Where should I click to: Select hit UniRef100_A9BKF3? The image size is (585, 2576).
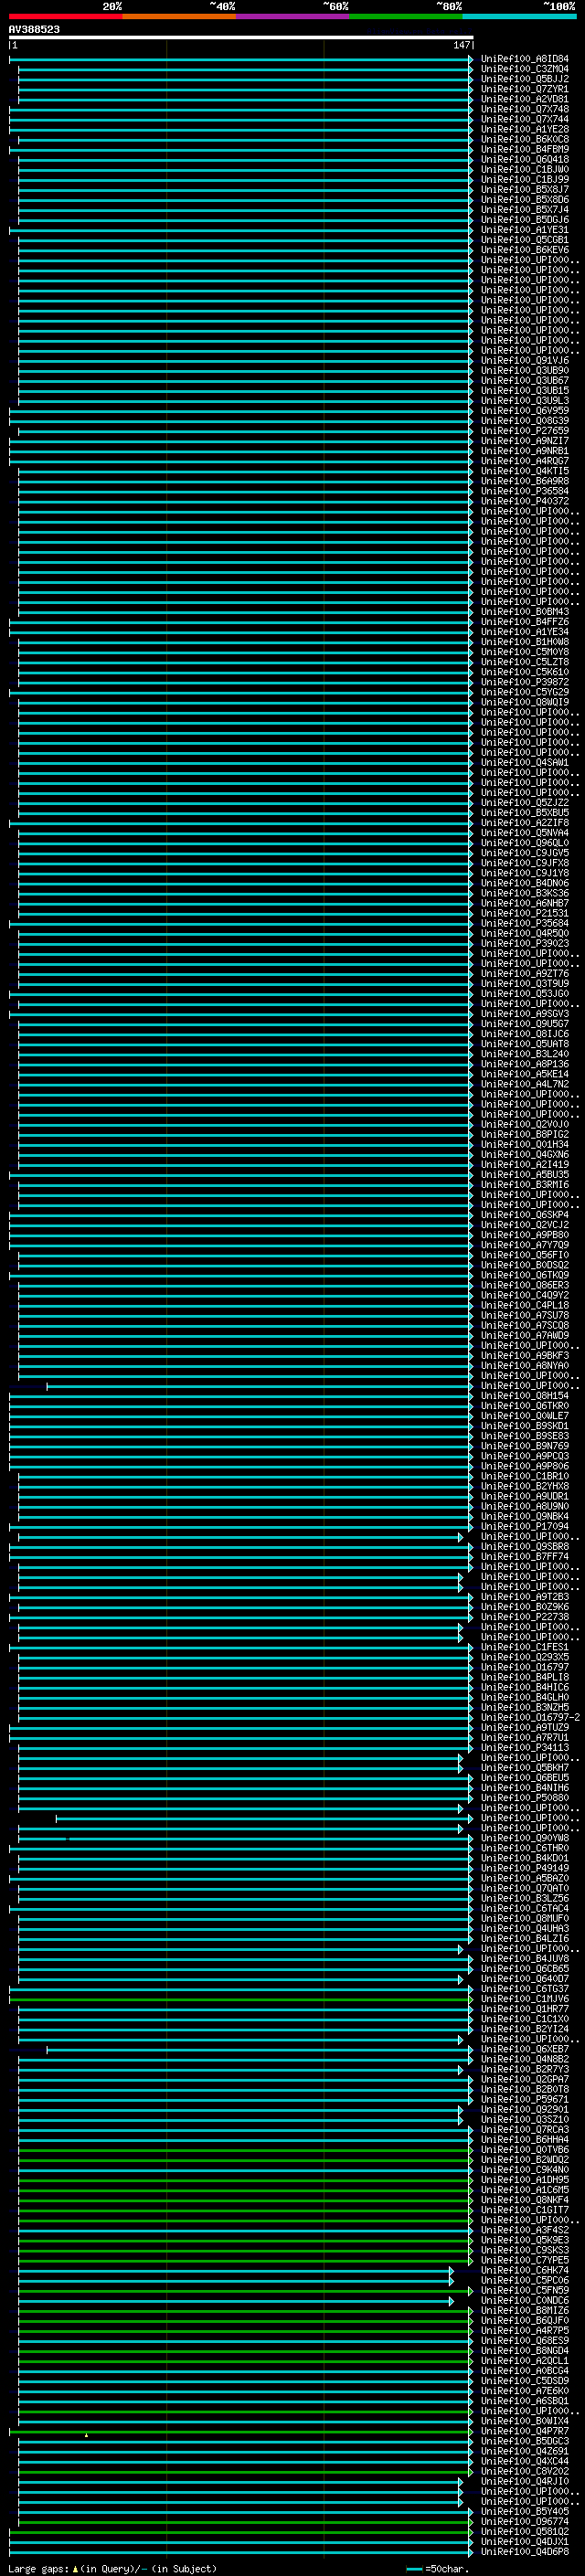click(525, 1355)
